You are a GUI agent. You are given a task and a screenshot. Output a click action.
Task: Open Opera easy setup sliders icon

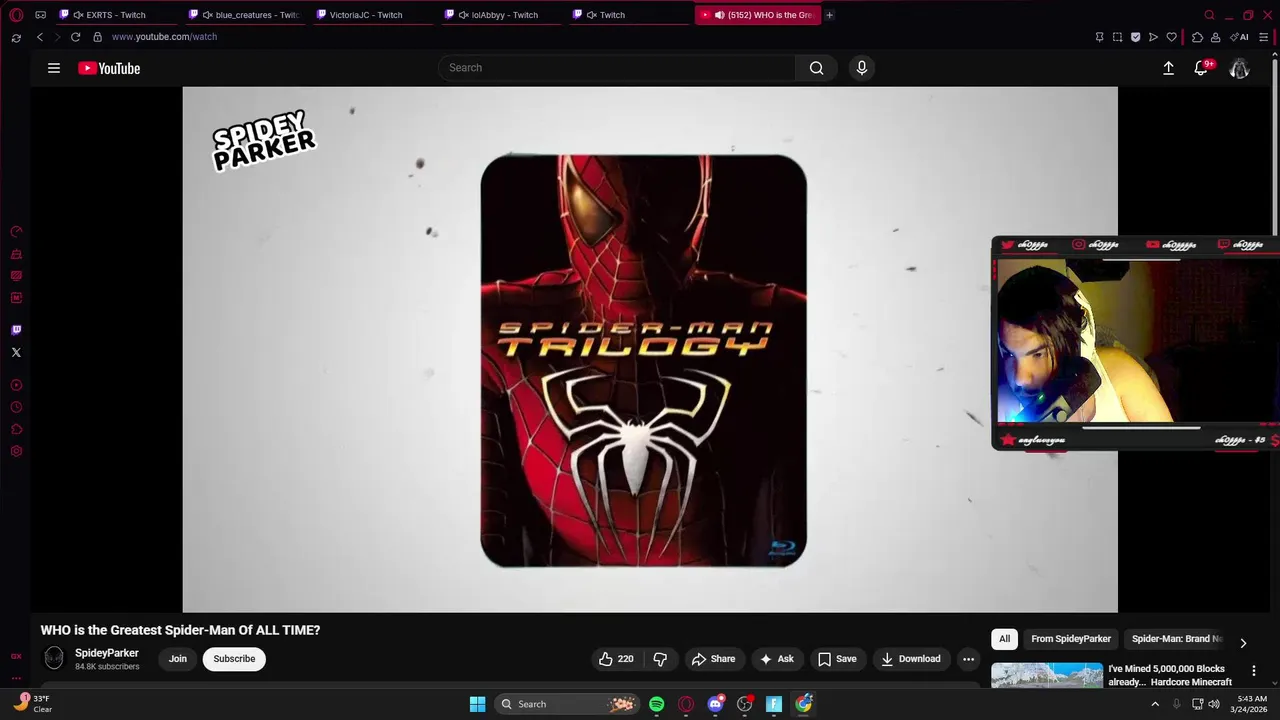point(1264,37)
